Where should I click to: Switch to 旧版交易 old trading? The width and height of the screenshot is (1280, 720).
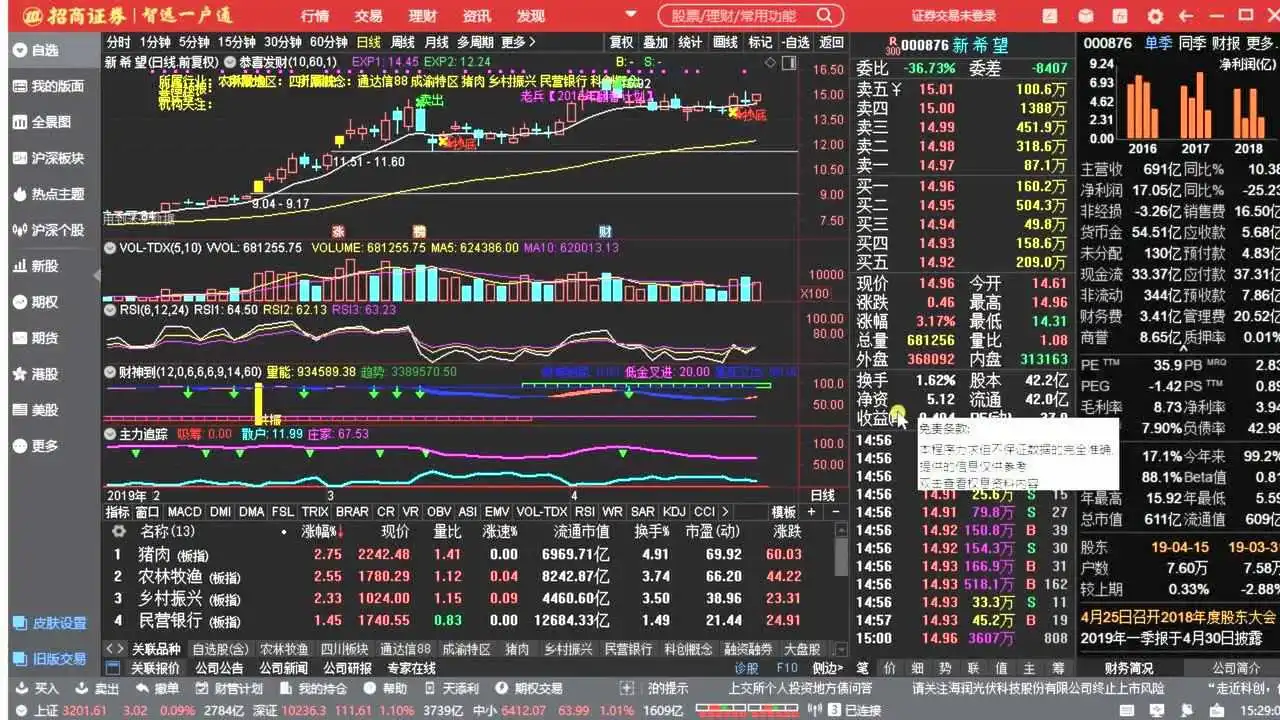tap(49, 659)
